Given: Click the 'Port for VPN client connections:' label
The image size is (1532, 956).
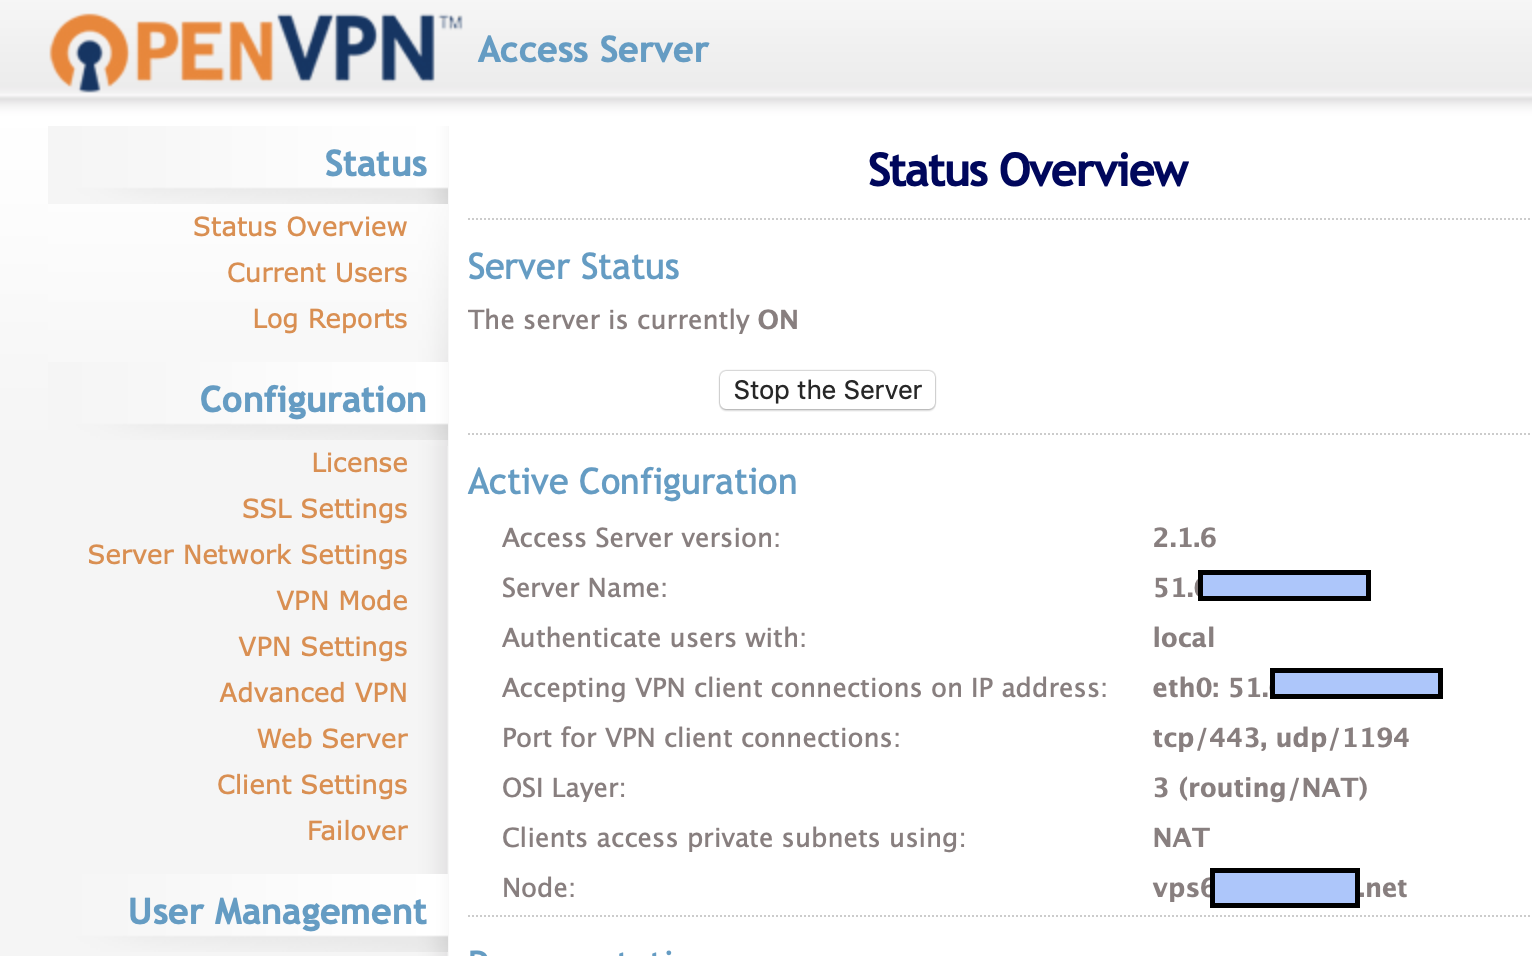Looking at the screenshot, I should 701,738.
